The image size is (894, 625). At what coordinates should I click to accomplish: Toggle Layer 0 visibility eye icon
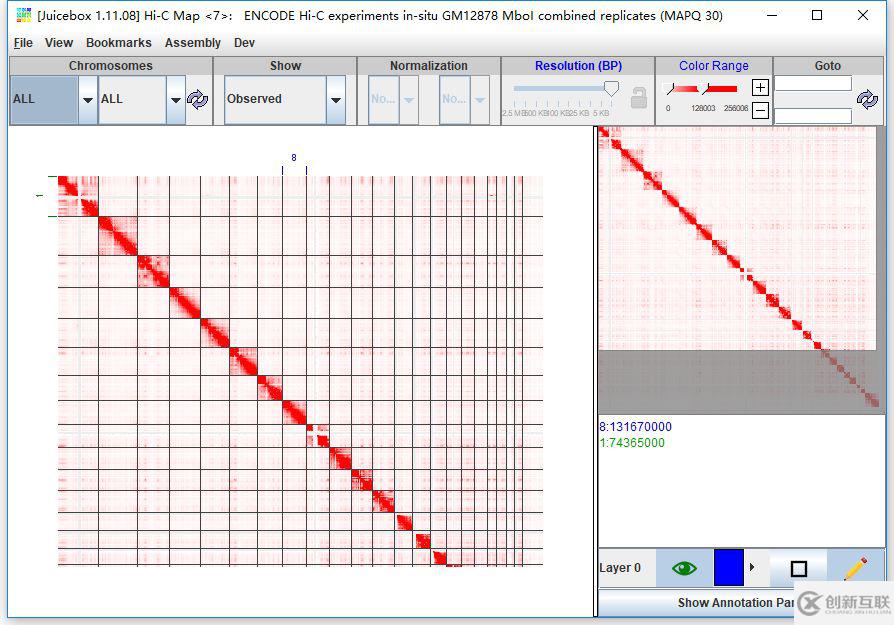(684, 568)
